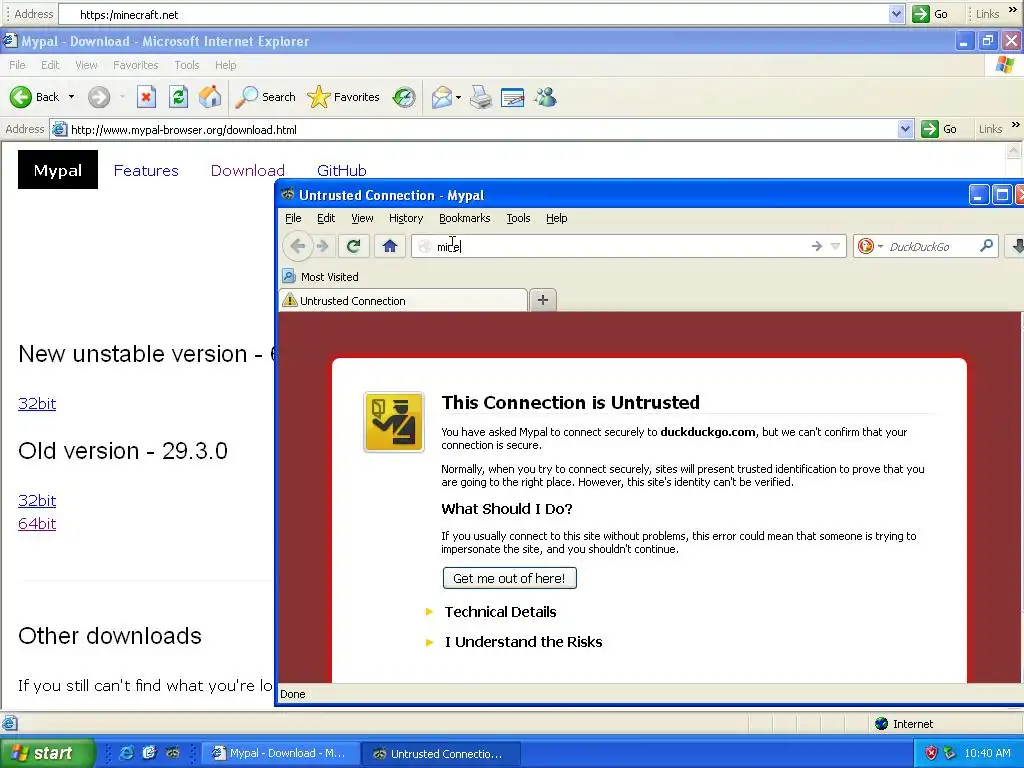
Task: Refresh the page in Internet Explorer
Action: [x=178, y=97]
